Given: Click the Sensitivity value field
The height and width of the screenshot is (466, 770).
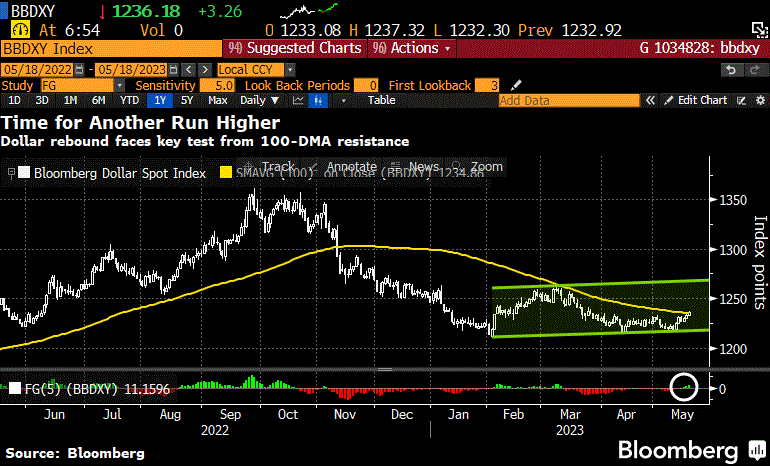Looking at the screenshot, I should pos(217,85).
